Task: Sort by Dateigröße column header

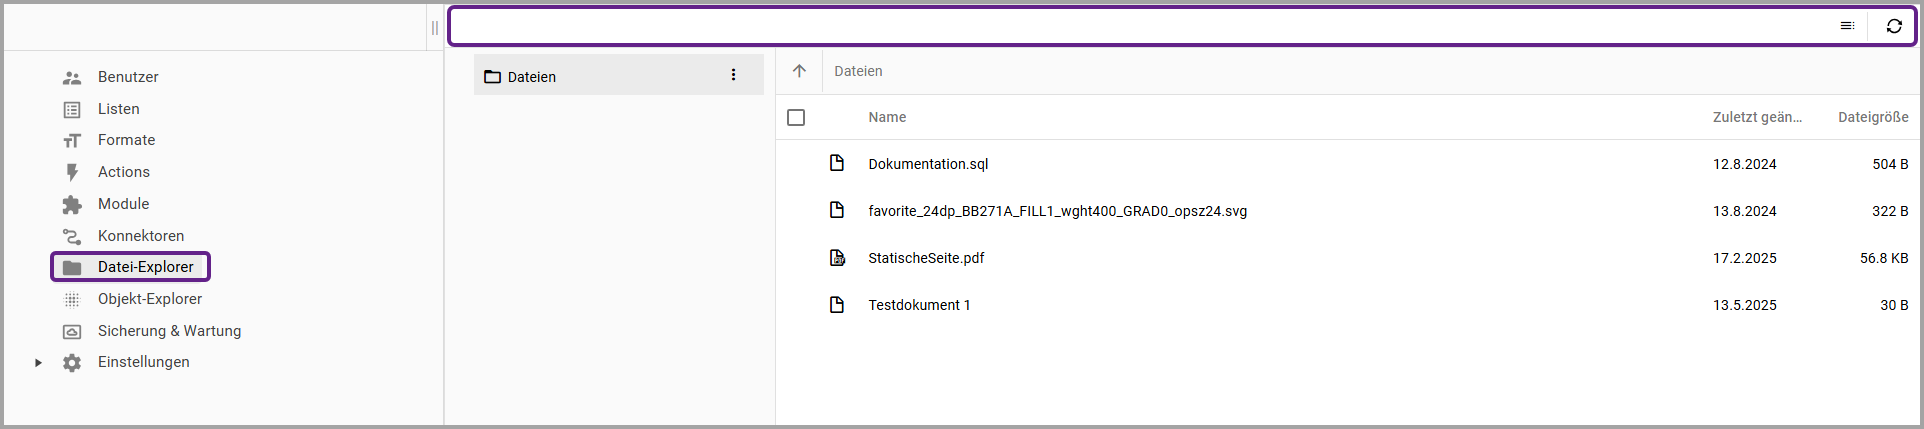Action: click(1872, 118)
